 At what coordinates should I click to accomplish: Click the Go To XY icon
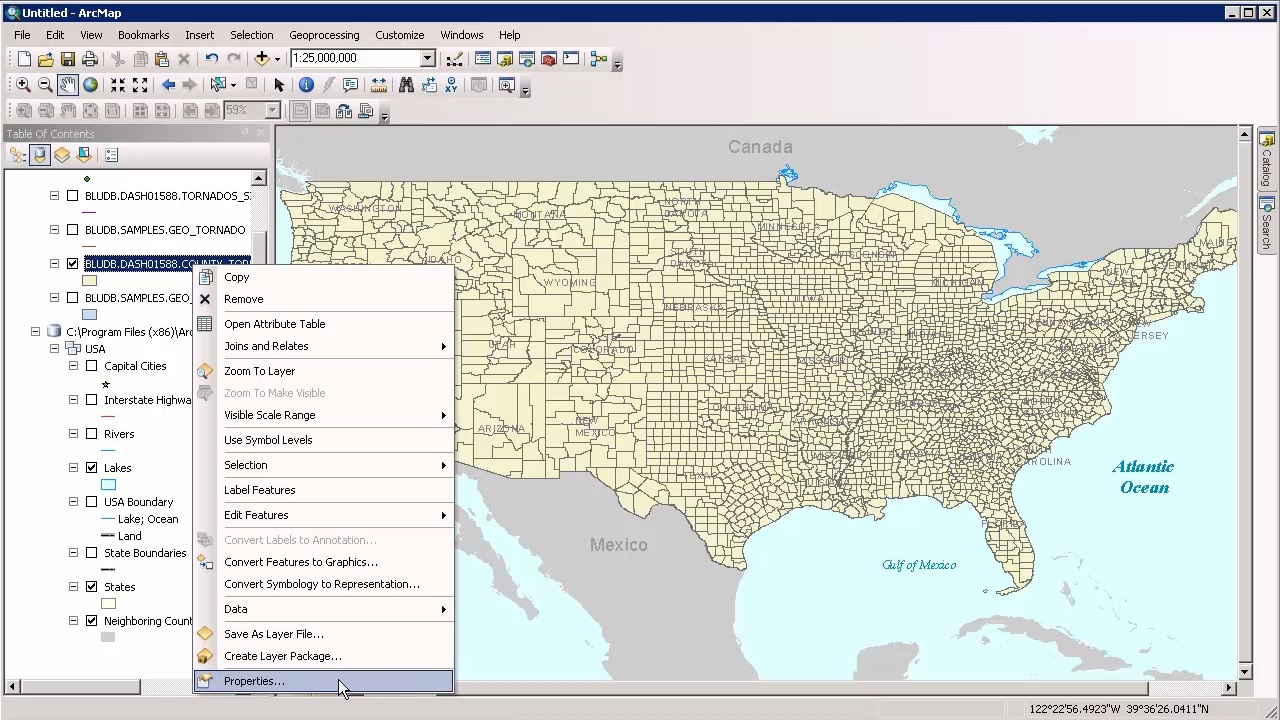pyautogui.click(x=451, y=86)
